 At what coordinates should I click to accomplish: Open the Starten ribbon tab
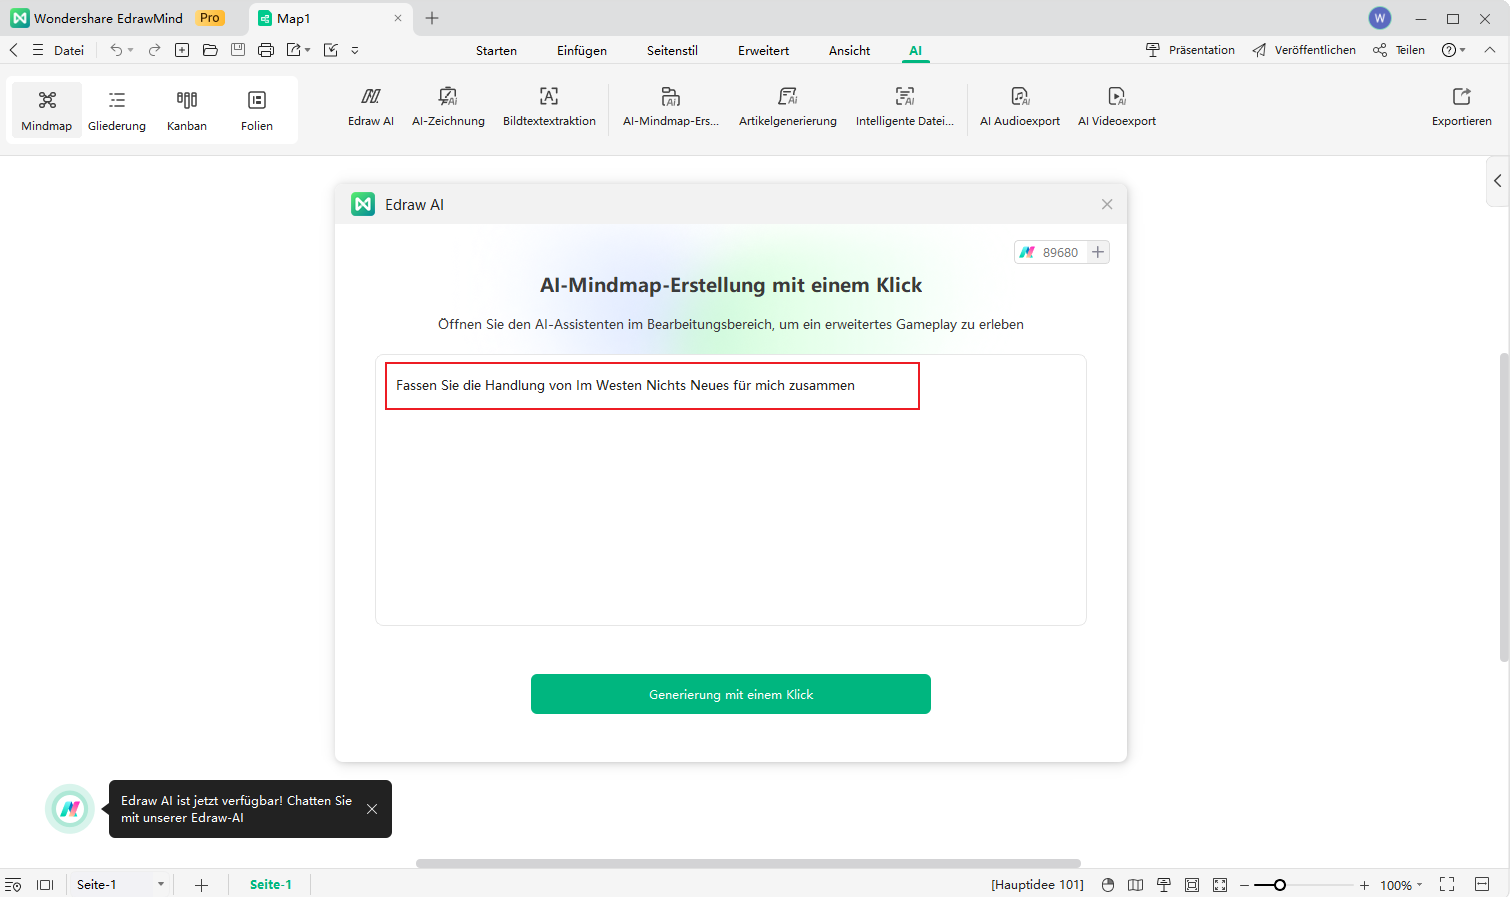click(497, 51)
